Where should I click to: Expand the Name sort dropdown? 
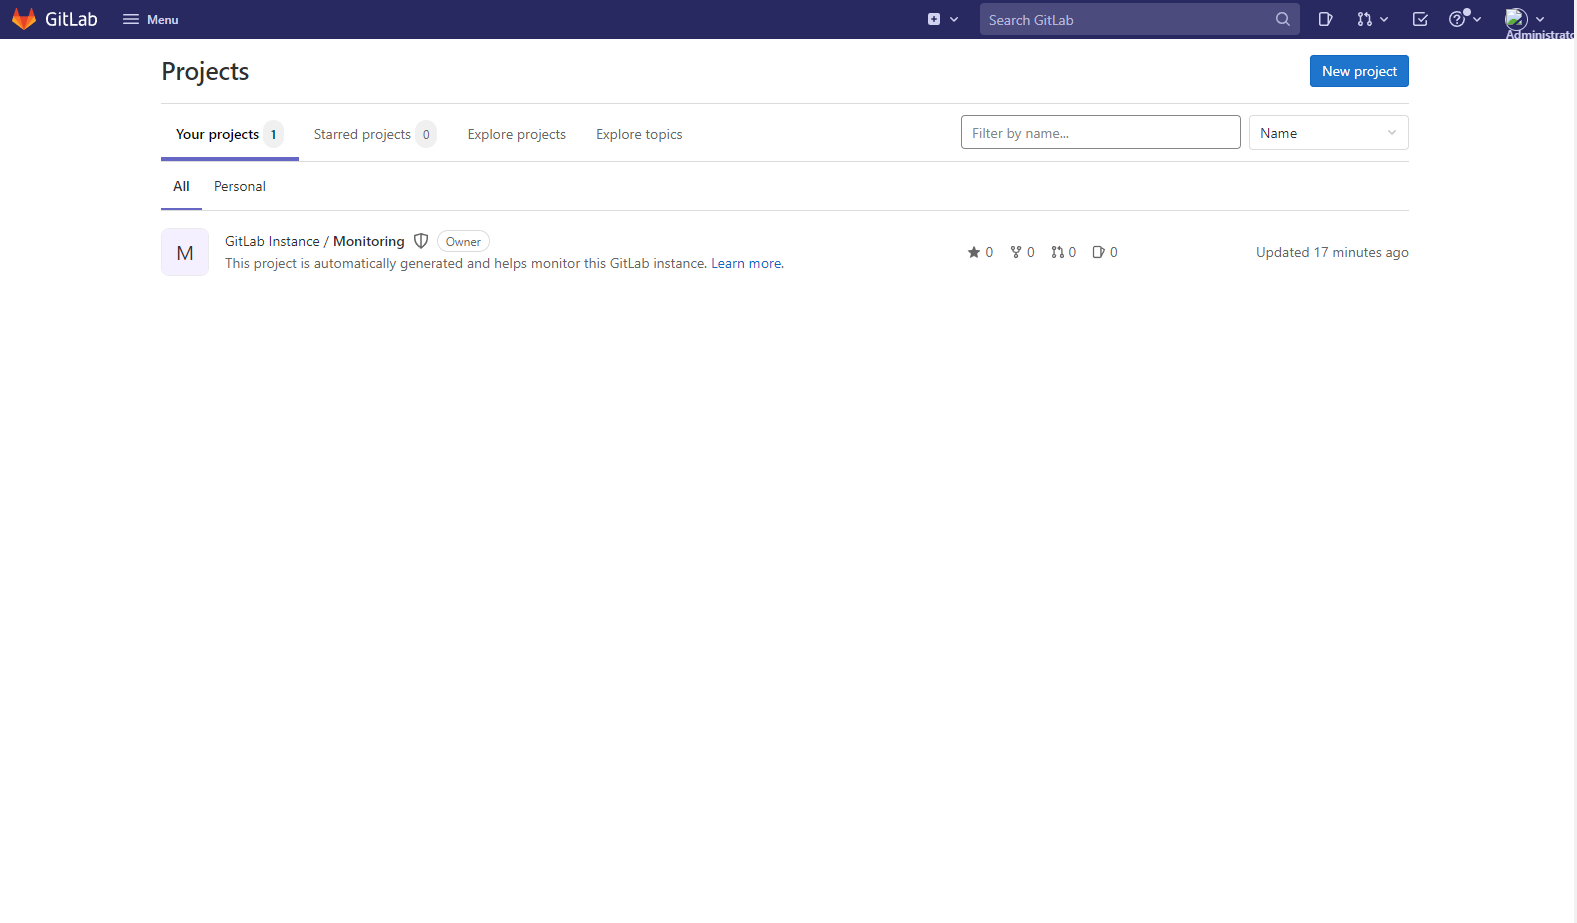coord(1328,133)
